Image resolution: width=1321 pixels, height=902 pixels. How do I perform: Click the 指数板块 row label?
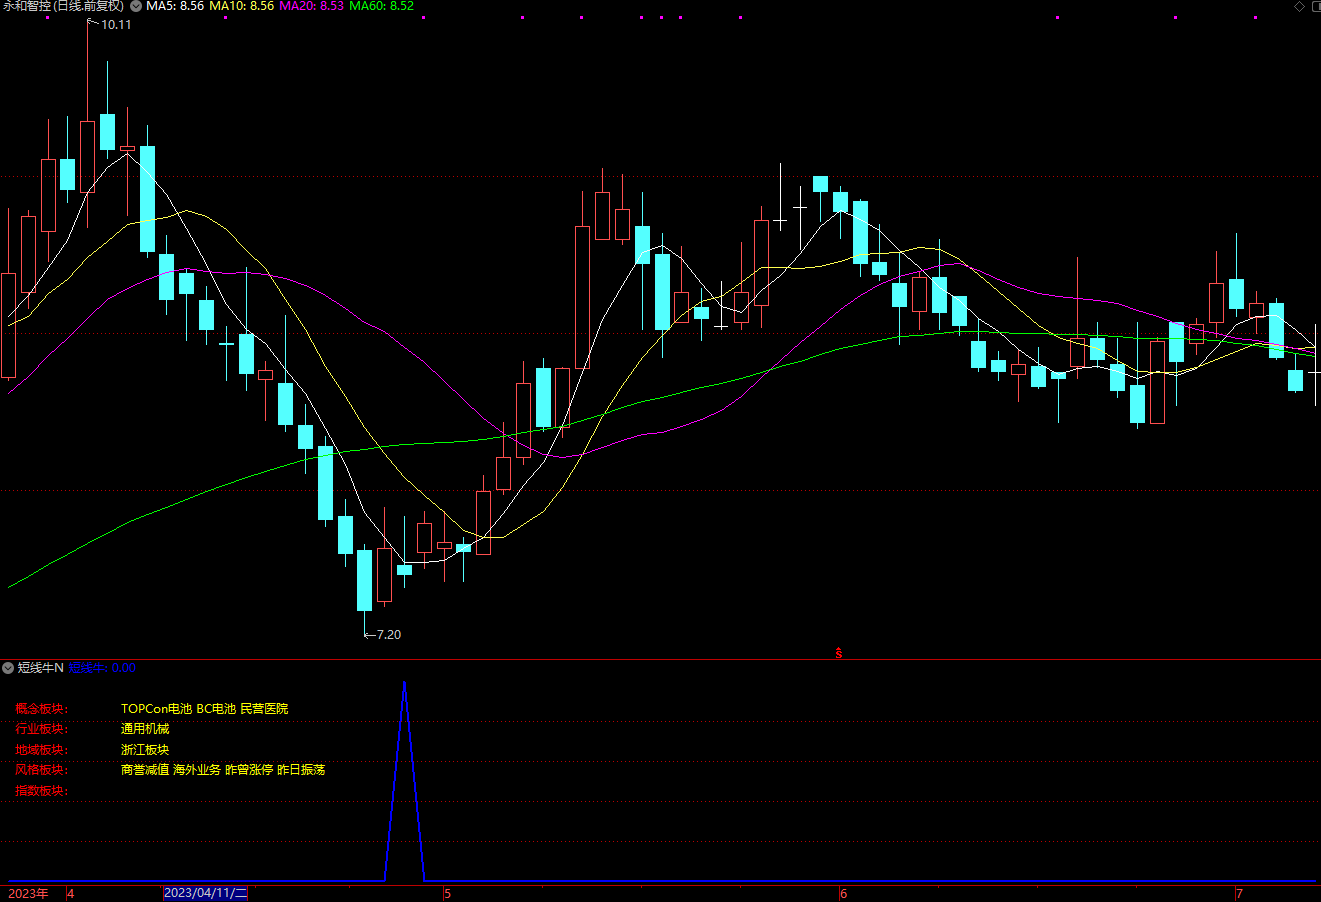click(x=42, y=791)
